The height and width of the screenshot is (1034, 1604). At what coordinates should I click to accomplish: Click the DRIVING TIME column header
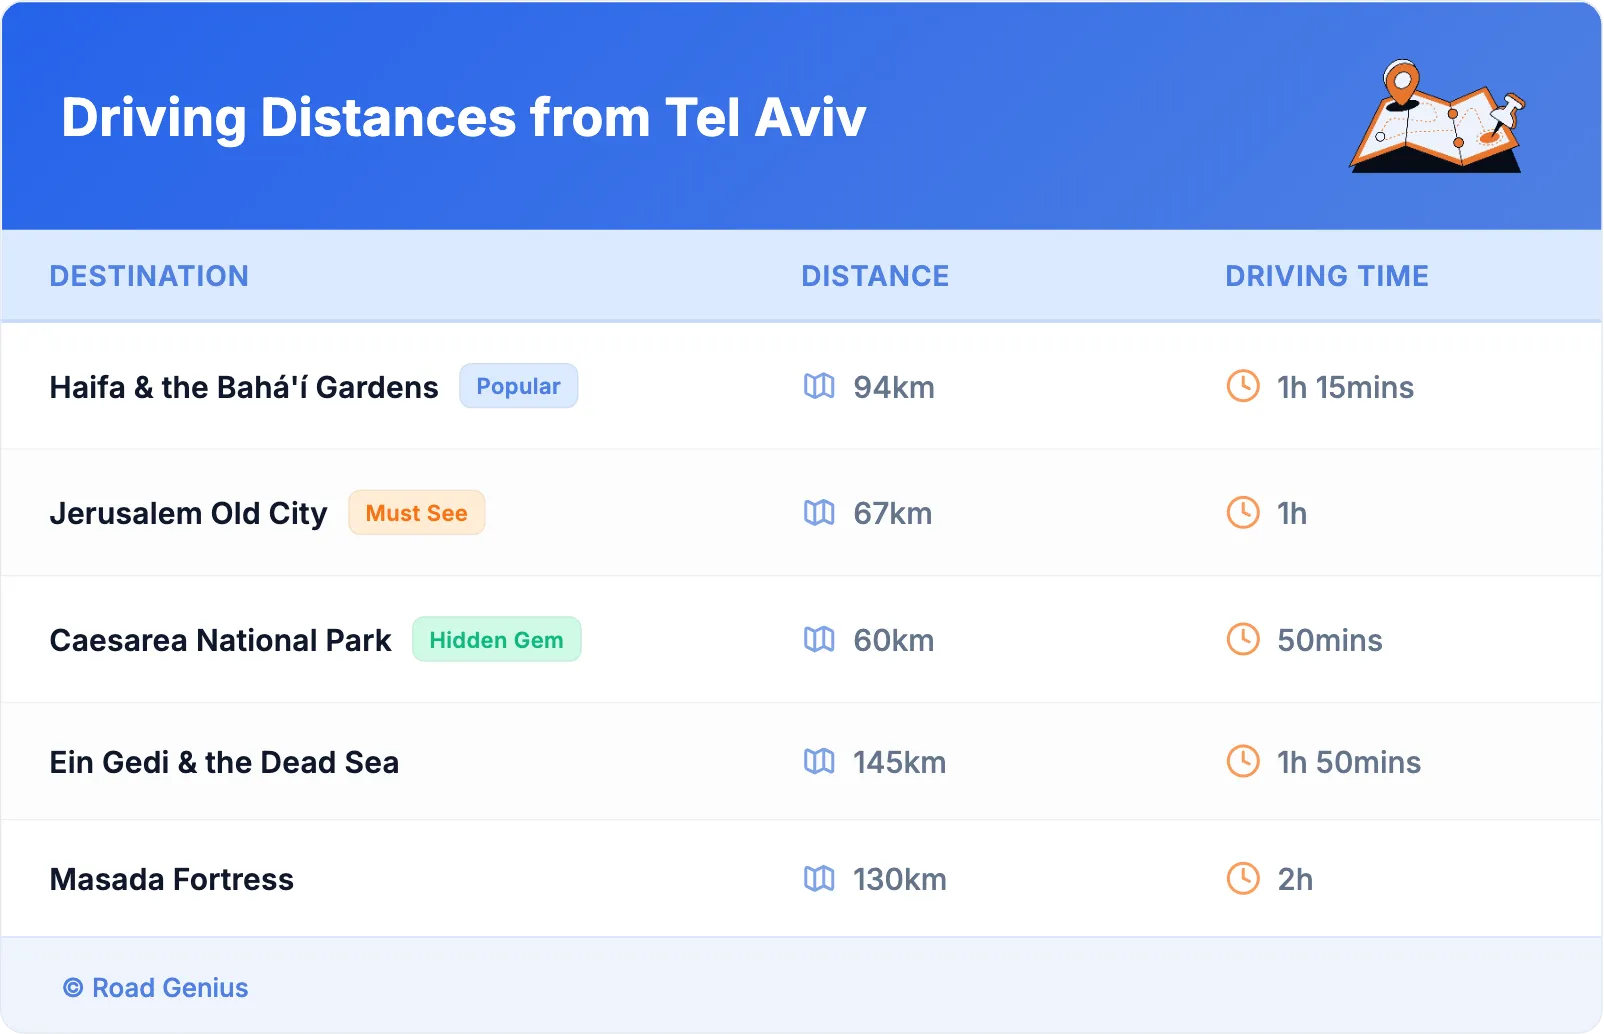tap(1327, 276)
